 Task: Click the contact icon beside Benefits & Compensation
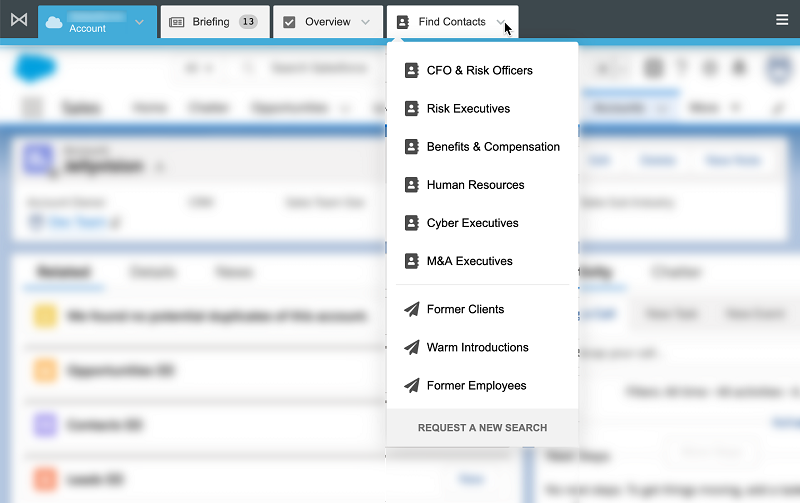tap(411, 147)
